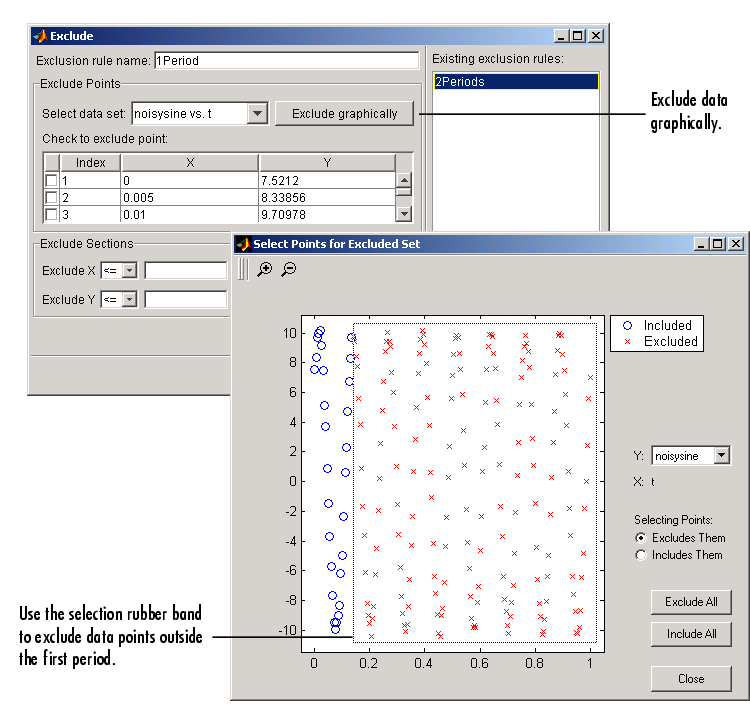Click MATLAB logo icon in Select Points title bar
The image size is (750, 722).
pos(243,244)
